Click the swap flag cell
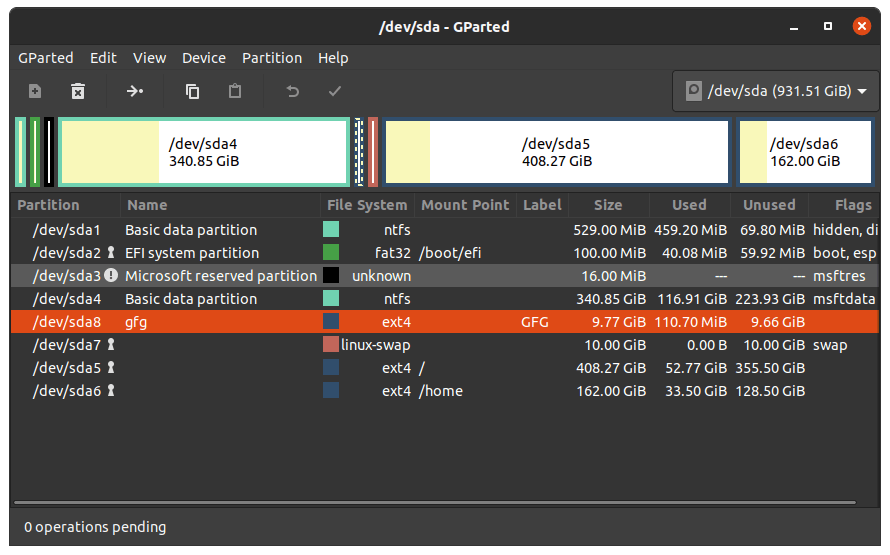890x555 pixels. pyautogui.click(x=830, y=345)
